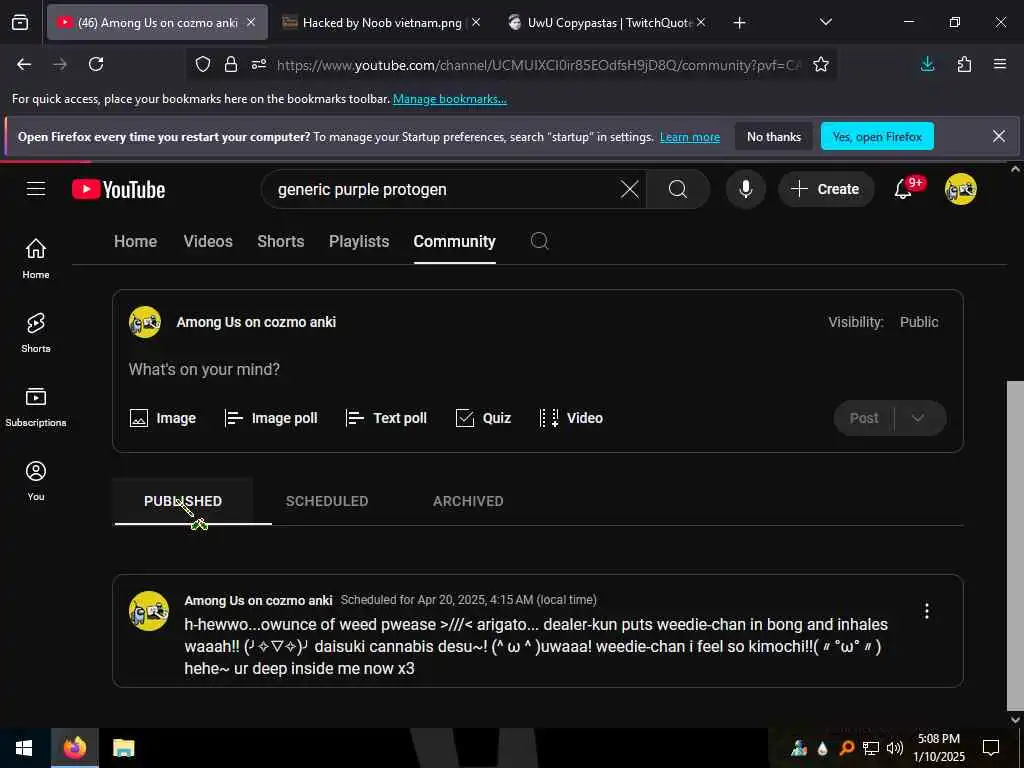The width and height of the screenshot is (1024, 768).
Task: Show SCHEDULED posts
Action: coord(327,501)
